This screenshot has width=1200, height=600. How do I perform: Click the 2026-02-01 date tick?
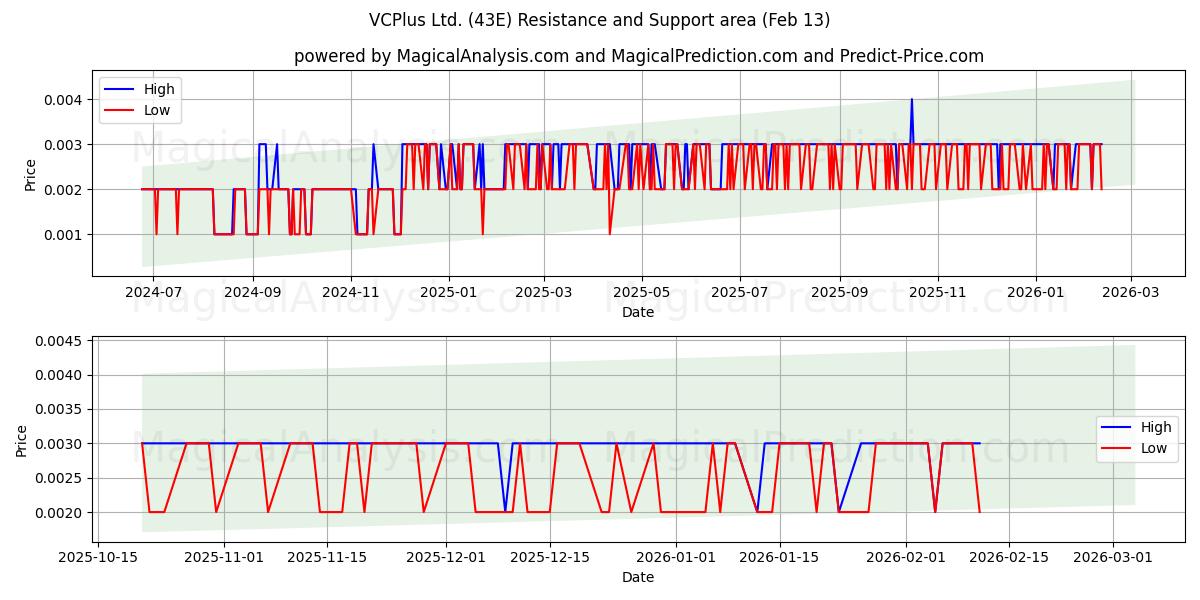pos(906,558)
